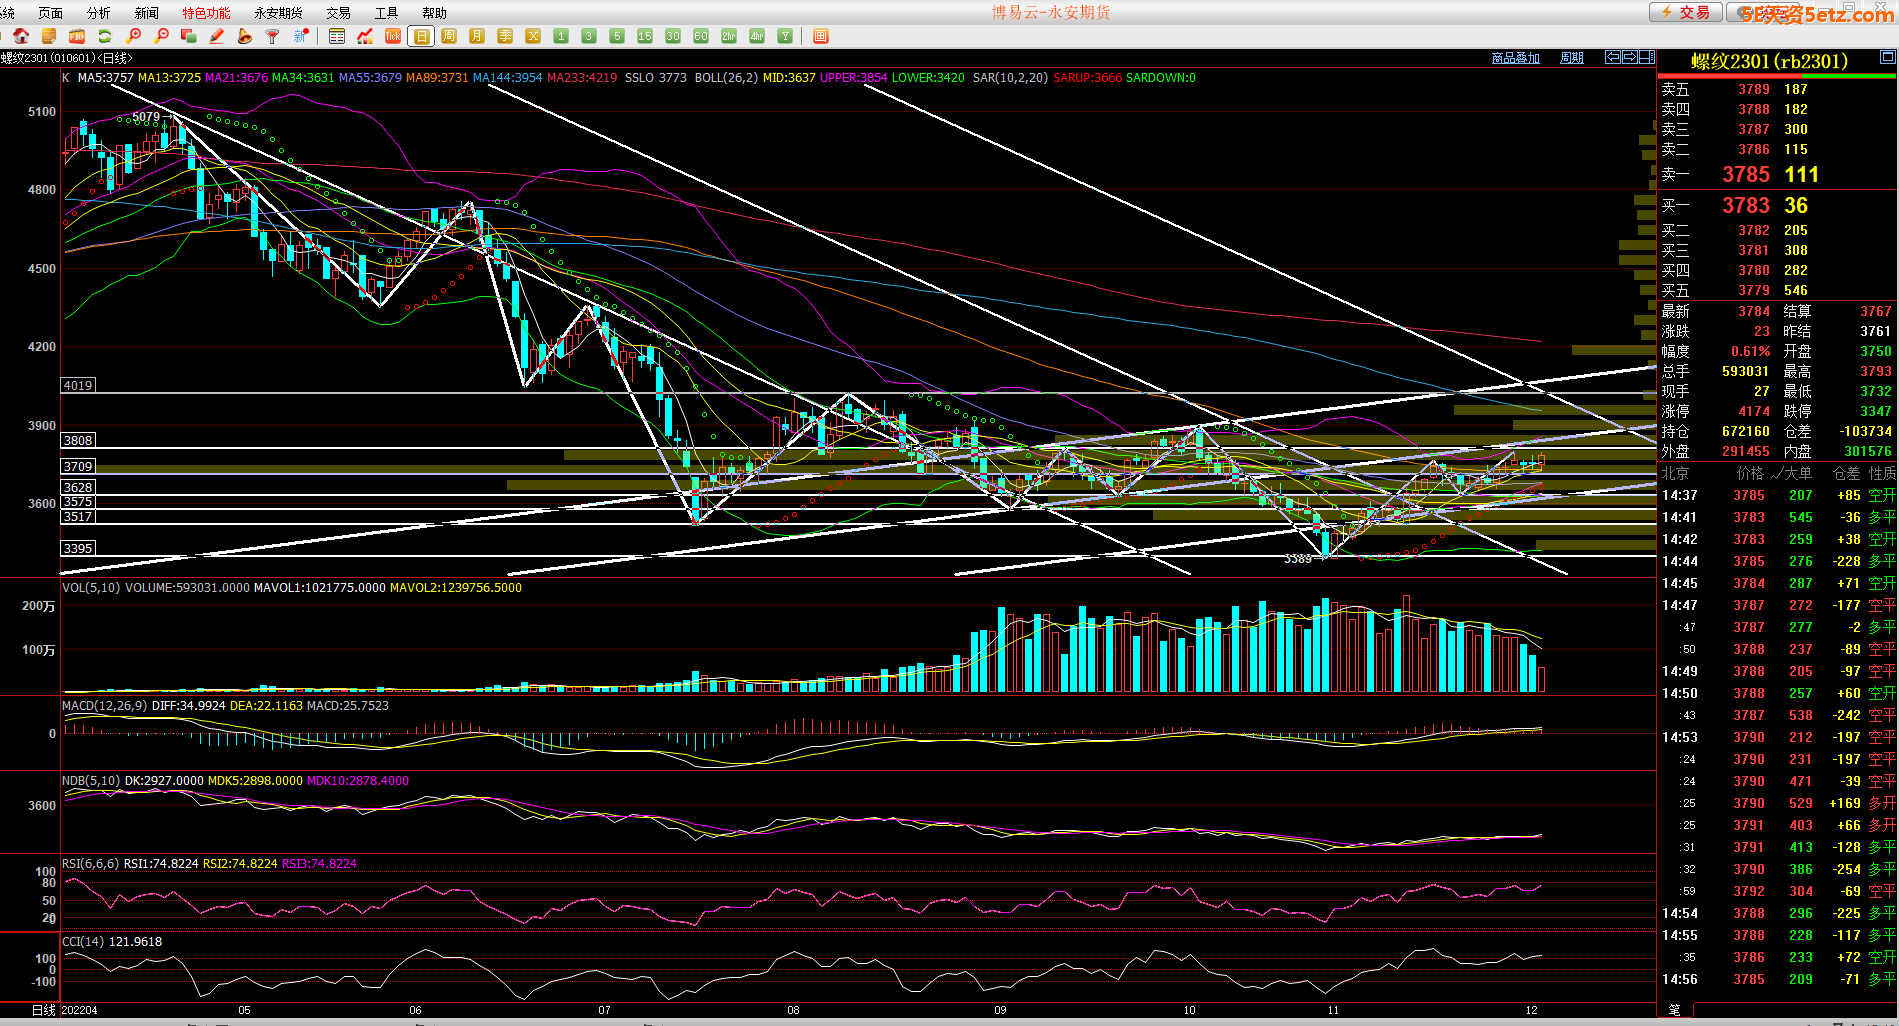This screenshot has width=1899, height=1026.
Task: Switch to intraday trend chart icon
Action: coord(365,36)
